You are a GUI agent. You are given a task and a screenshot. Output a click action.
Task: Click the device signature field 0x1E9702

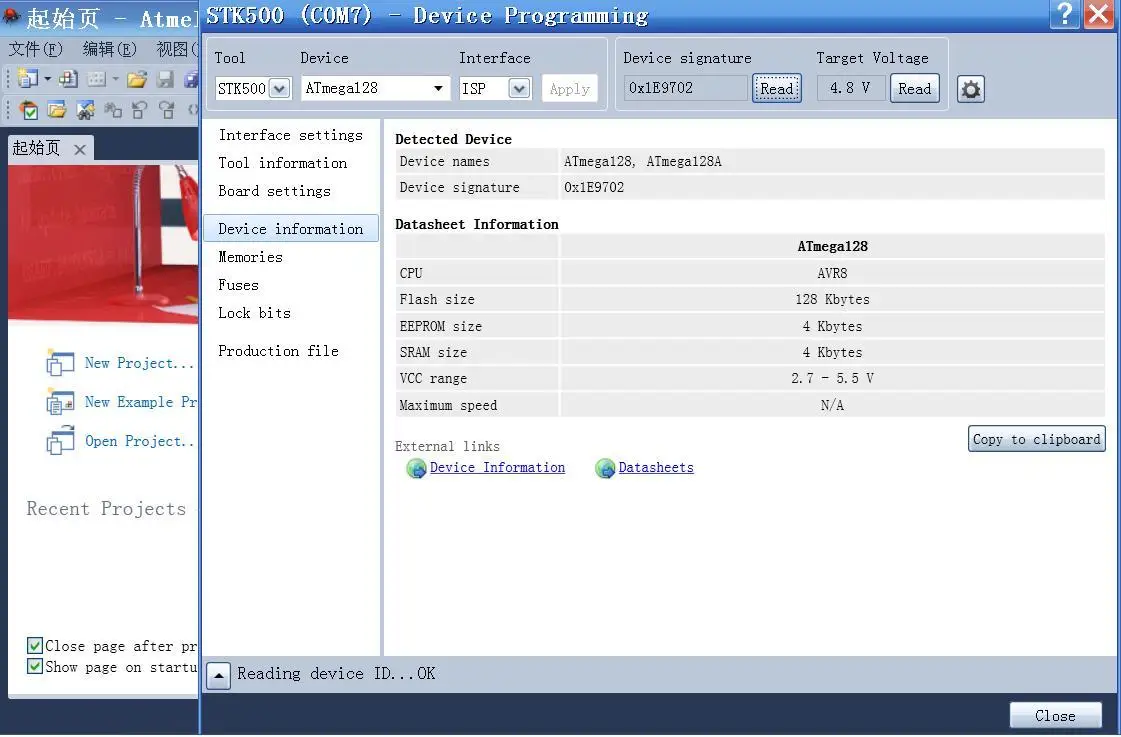(686, 88)
